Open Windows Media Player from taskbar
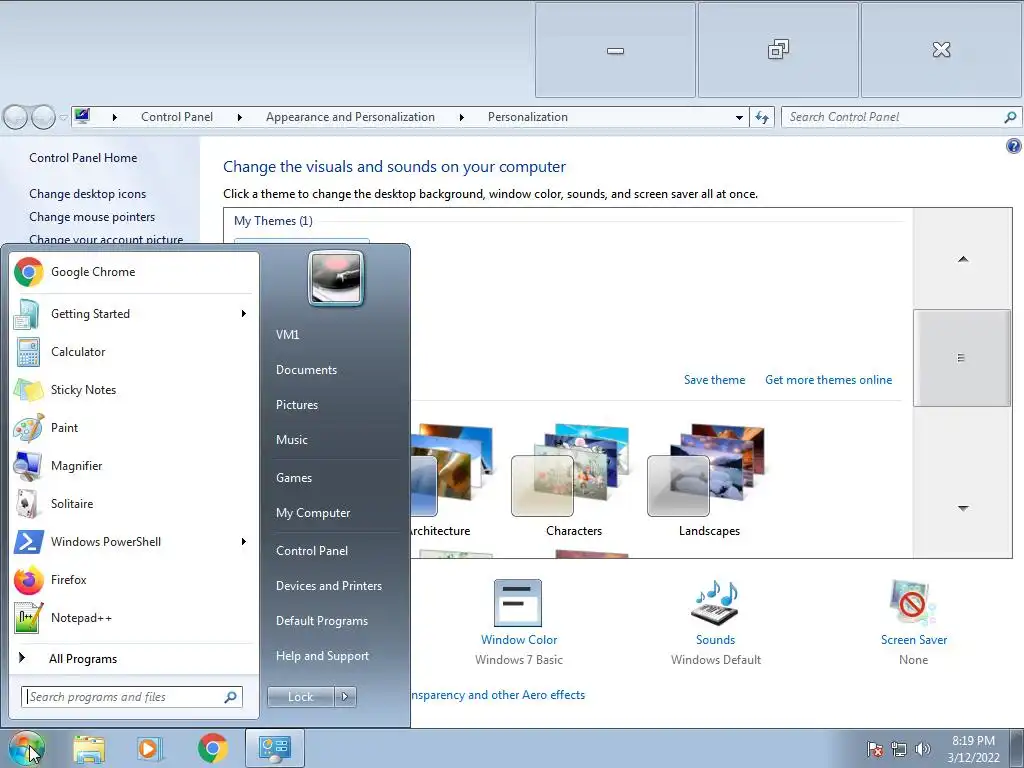Image resolution: width=1024 pixels, height=768 pixels. point(150,749)
